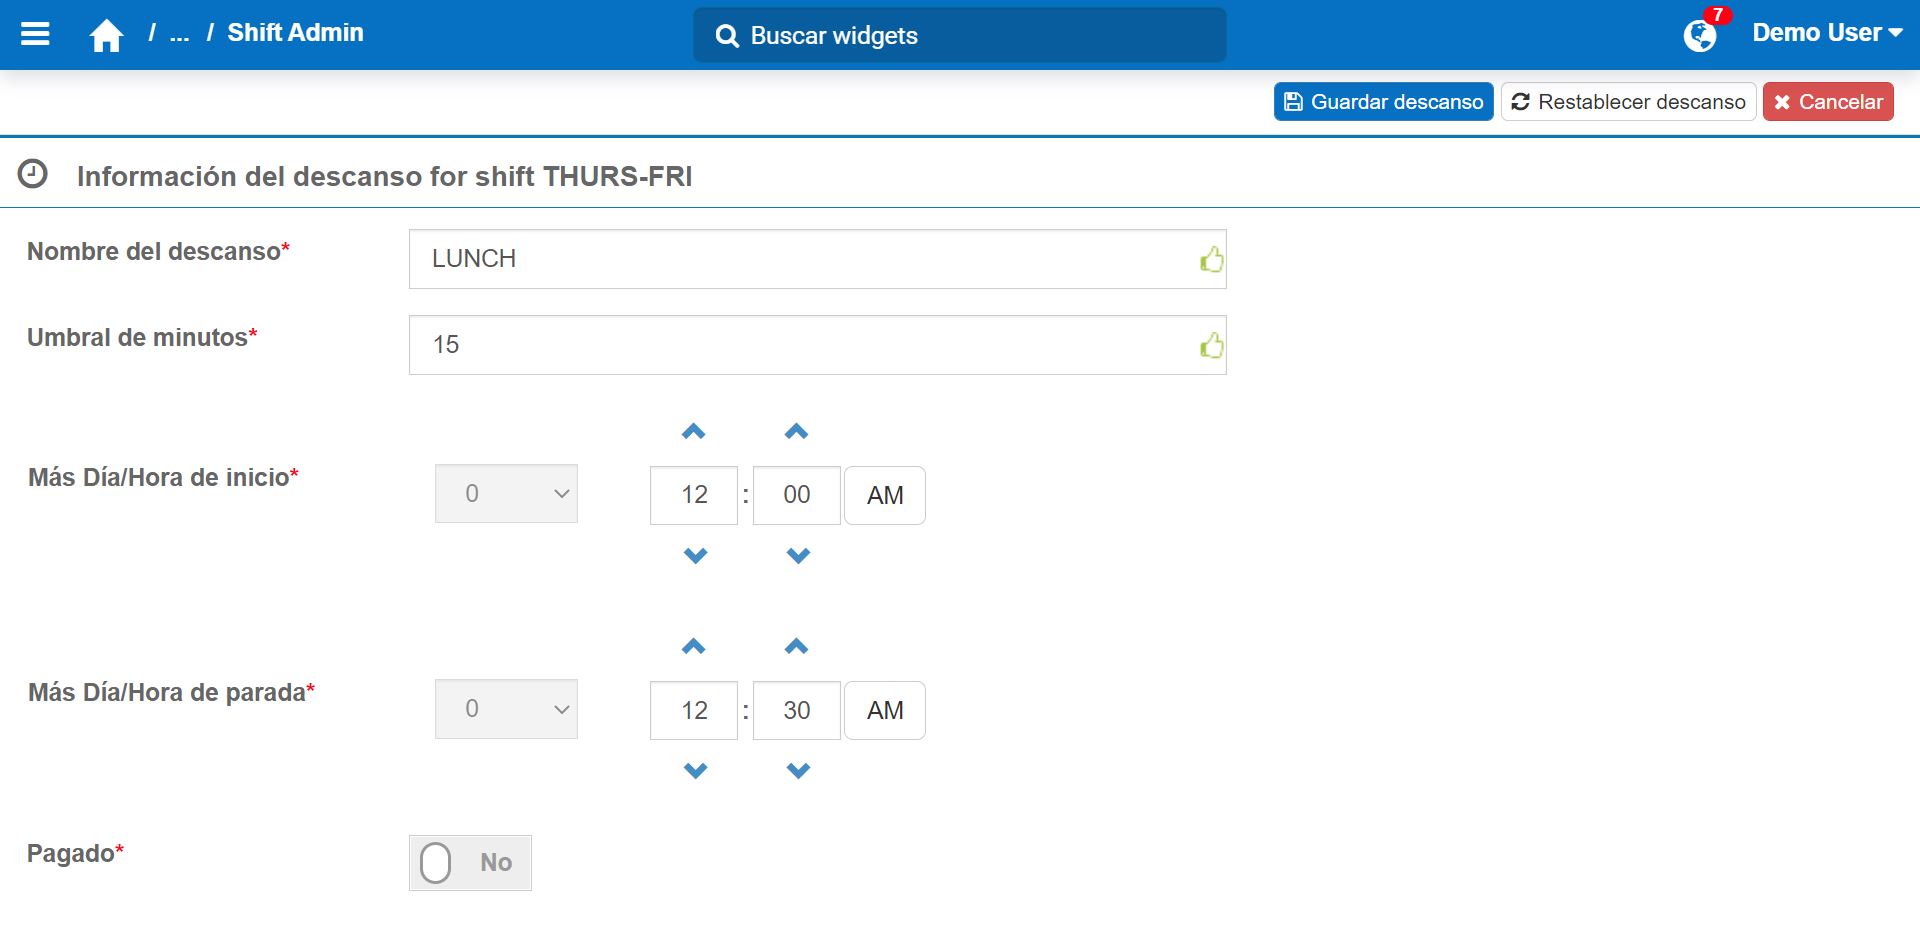The width and height of the screenshot is (1920, 932).
Task: Go to the home page icon
Action: (106, 35)
